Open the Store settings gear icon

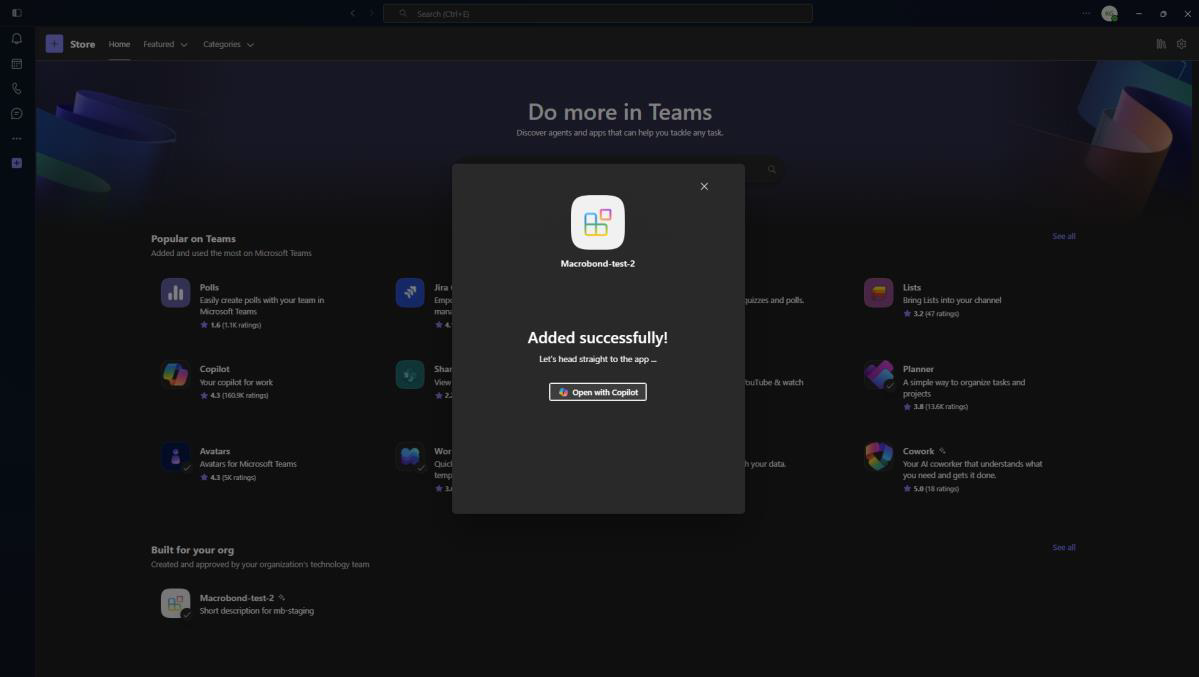click(1181, 44)
